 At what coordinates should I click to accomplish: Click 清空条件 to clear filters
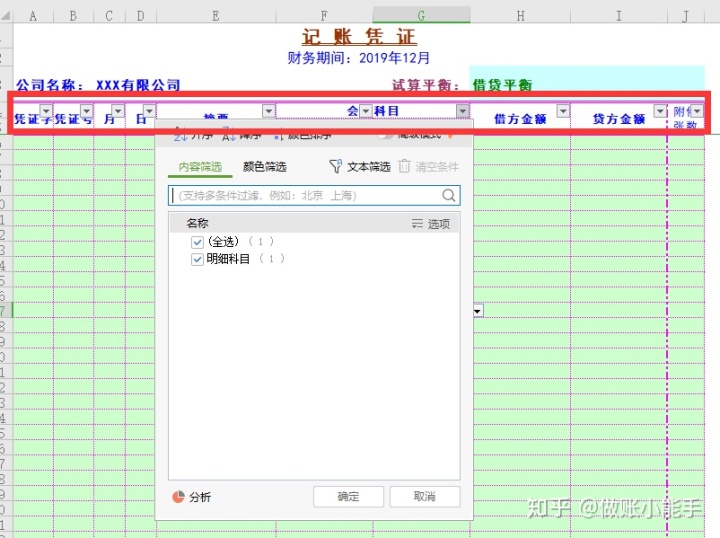click(437, 167)
